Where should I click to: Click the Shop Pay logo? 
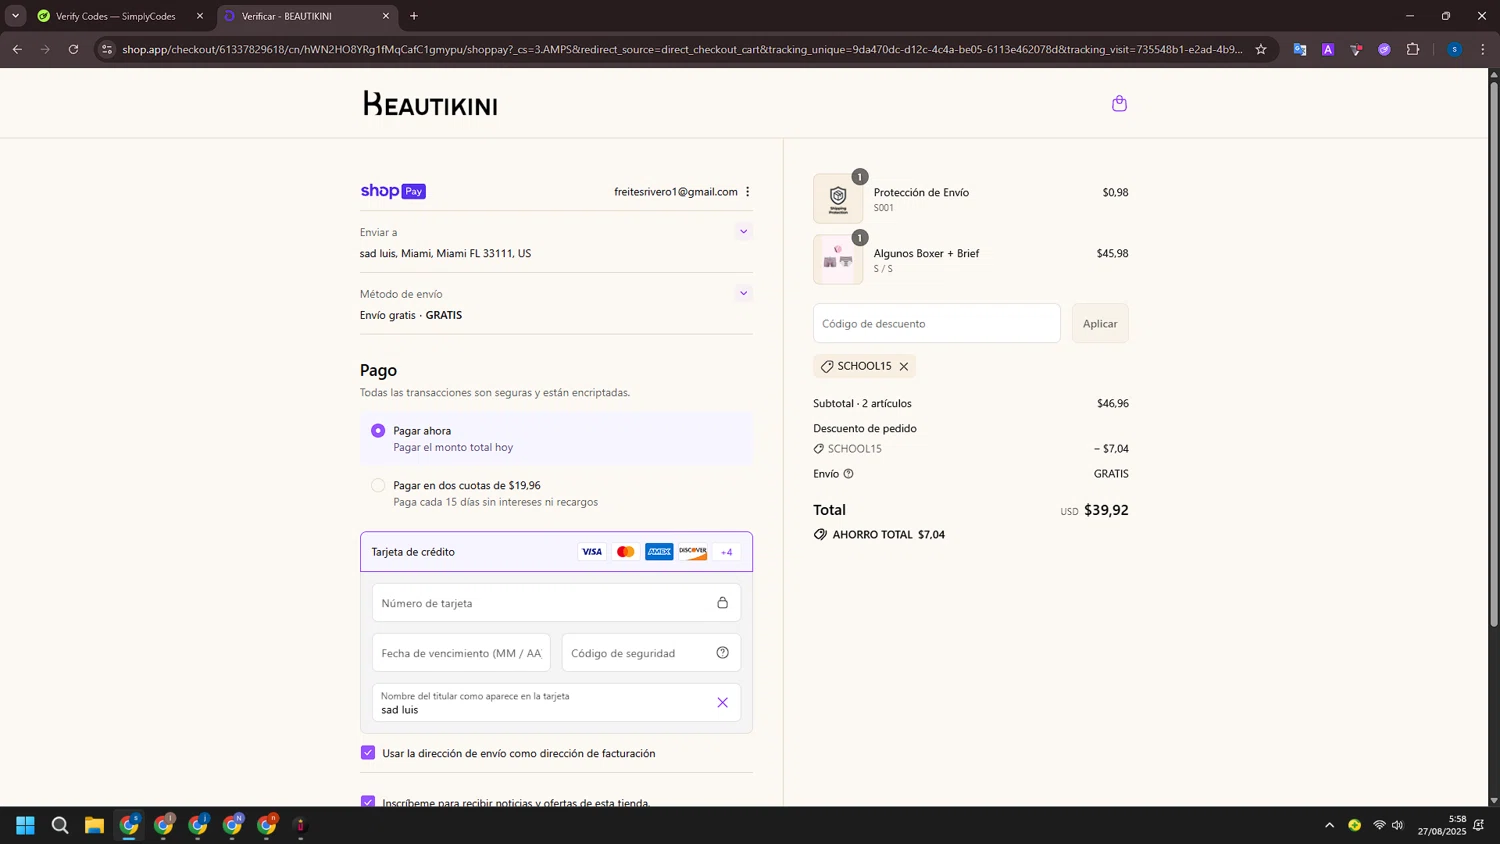pyautogui.click(x=393, y=191)
